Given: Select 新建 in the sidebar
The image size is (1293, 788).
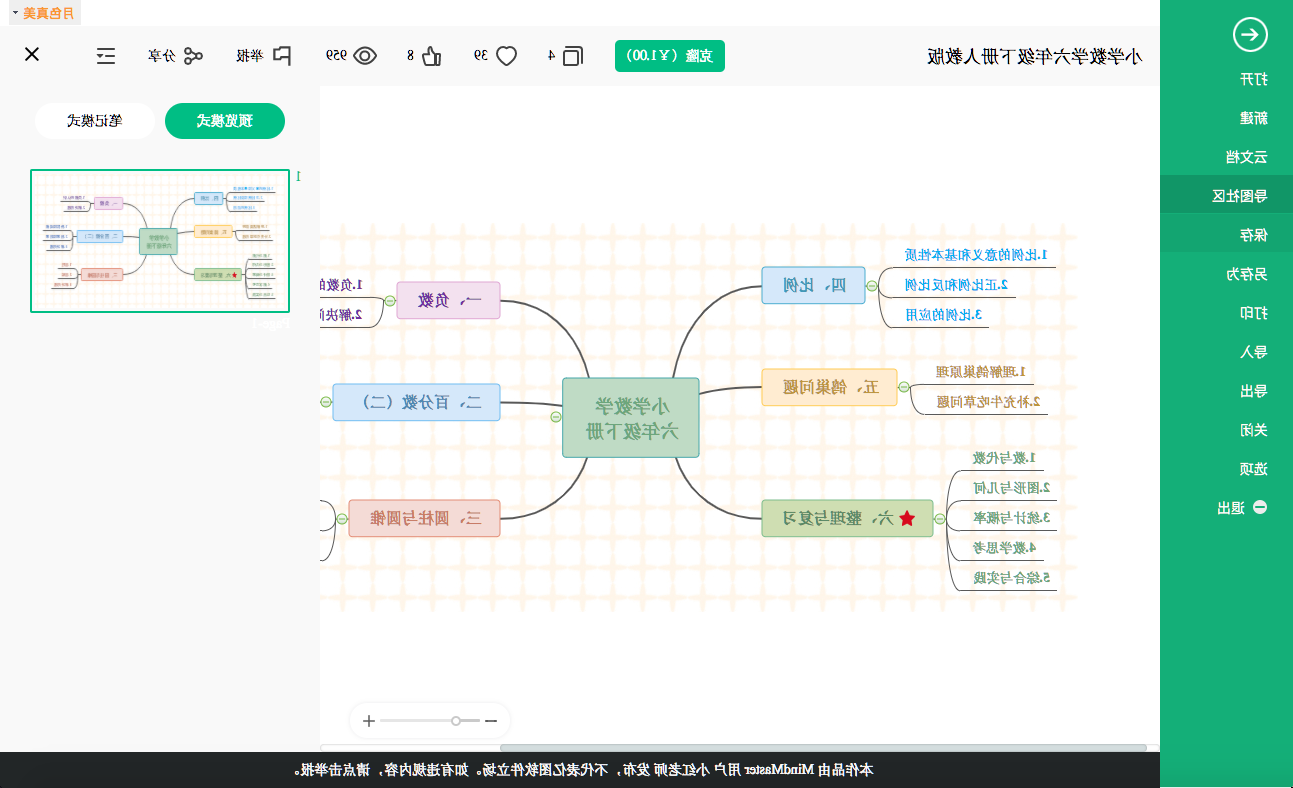Looking at the screenshot, I should click(1254, 117).
